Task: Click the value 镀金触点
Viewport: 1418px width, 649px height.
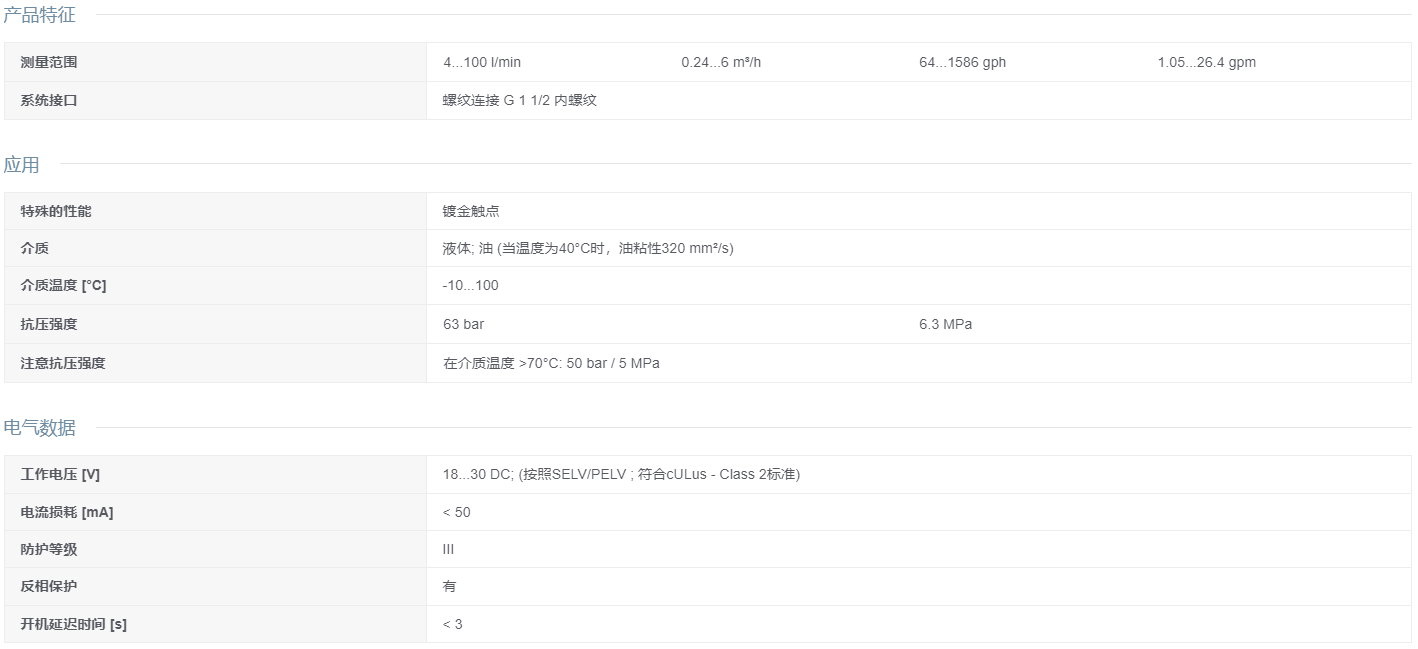Action: tap(471, 211)
